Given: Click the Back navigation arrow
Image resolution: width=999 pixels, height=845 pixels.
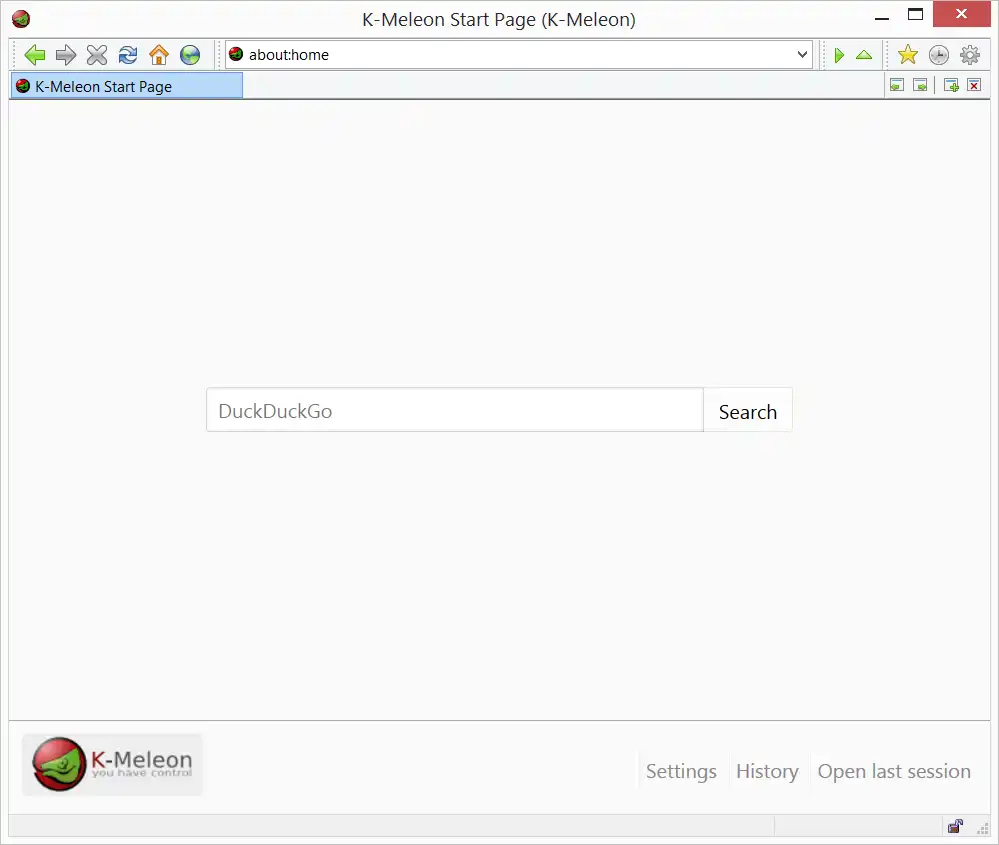Looking at the screenshot, I should 35,55.
